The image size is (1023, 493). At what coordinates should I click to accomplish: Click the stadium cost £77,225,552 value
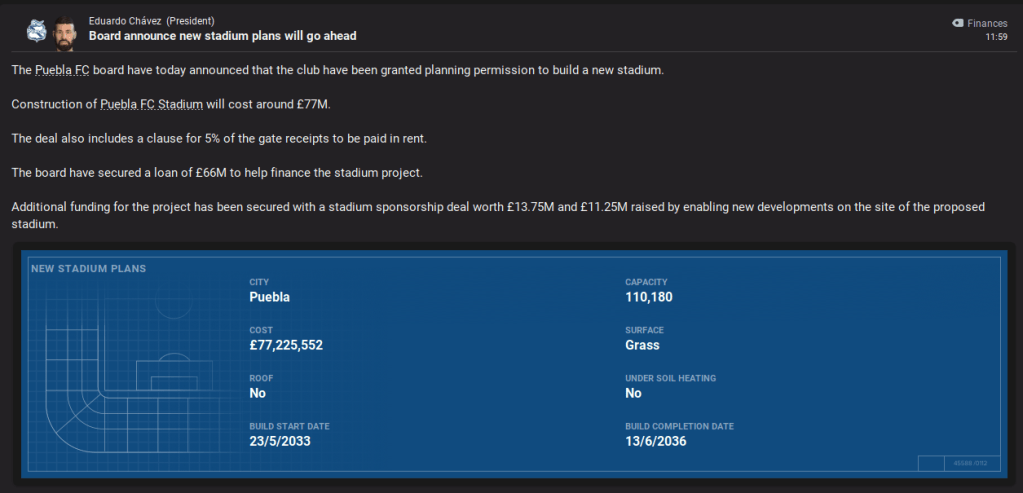pos(286,345)
